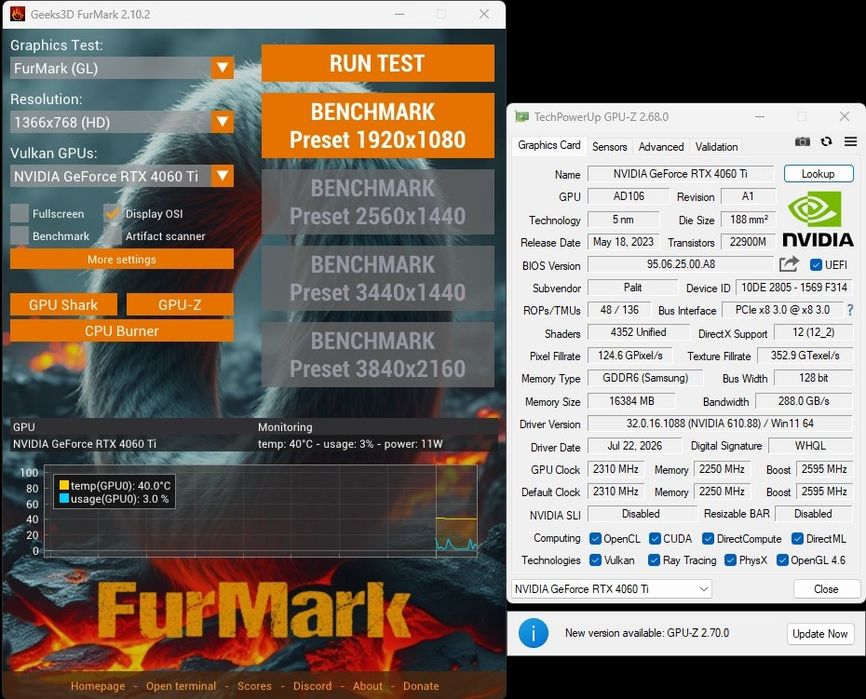Viewport: 866px width, 699px height.
Task: Open the GPU-Z hamburger menu
Action: point(850,142)
